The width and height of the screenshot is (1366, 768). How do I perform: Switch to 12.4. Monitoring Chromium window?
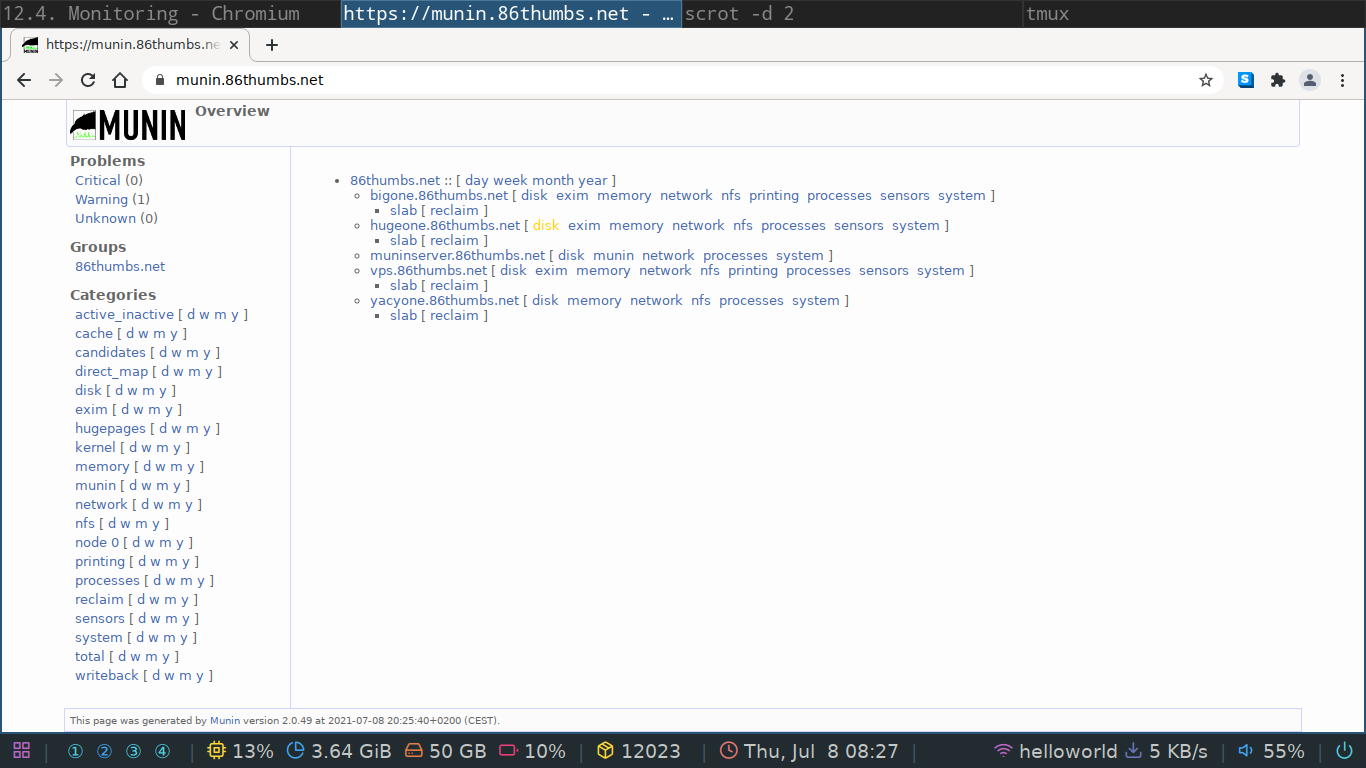click(170, 14)
